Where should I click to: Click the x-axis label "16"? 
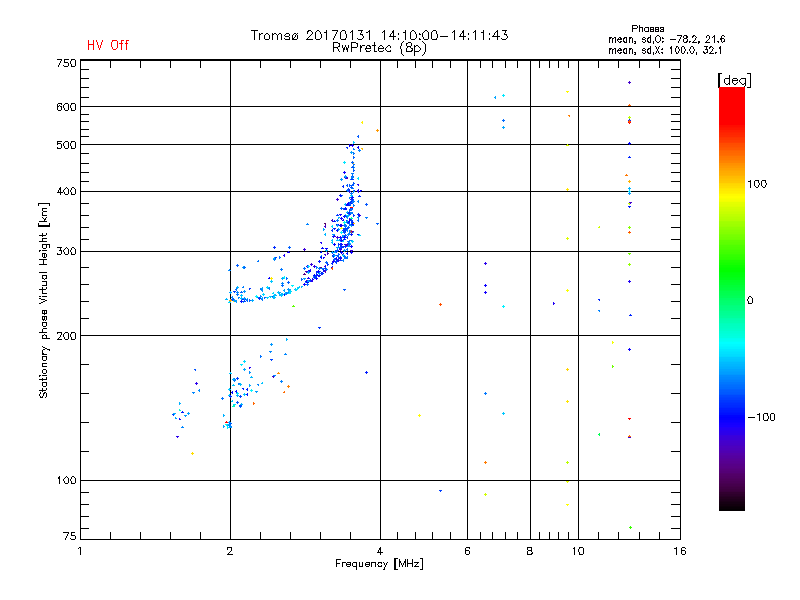coord(680,551)
